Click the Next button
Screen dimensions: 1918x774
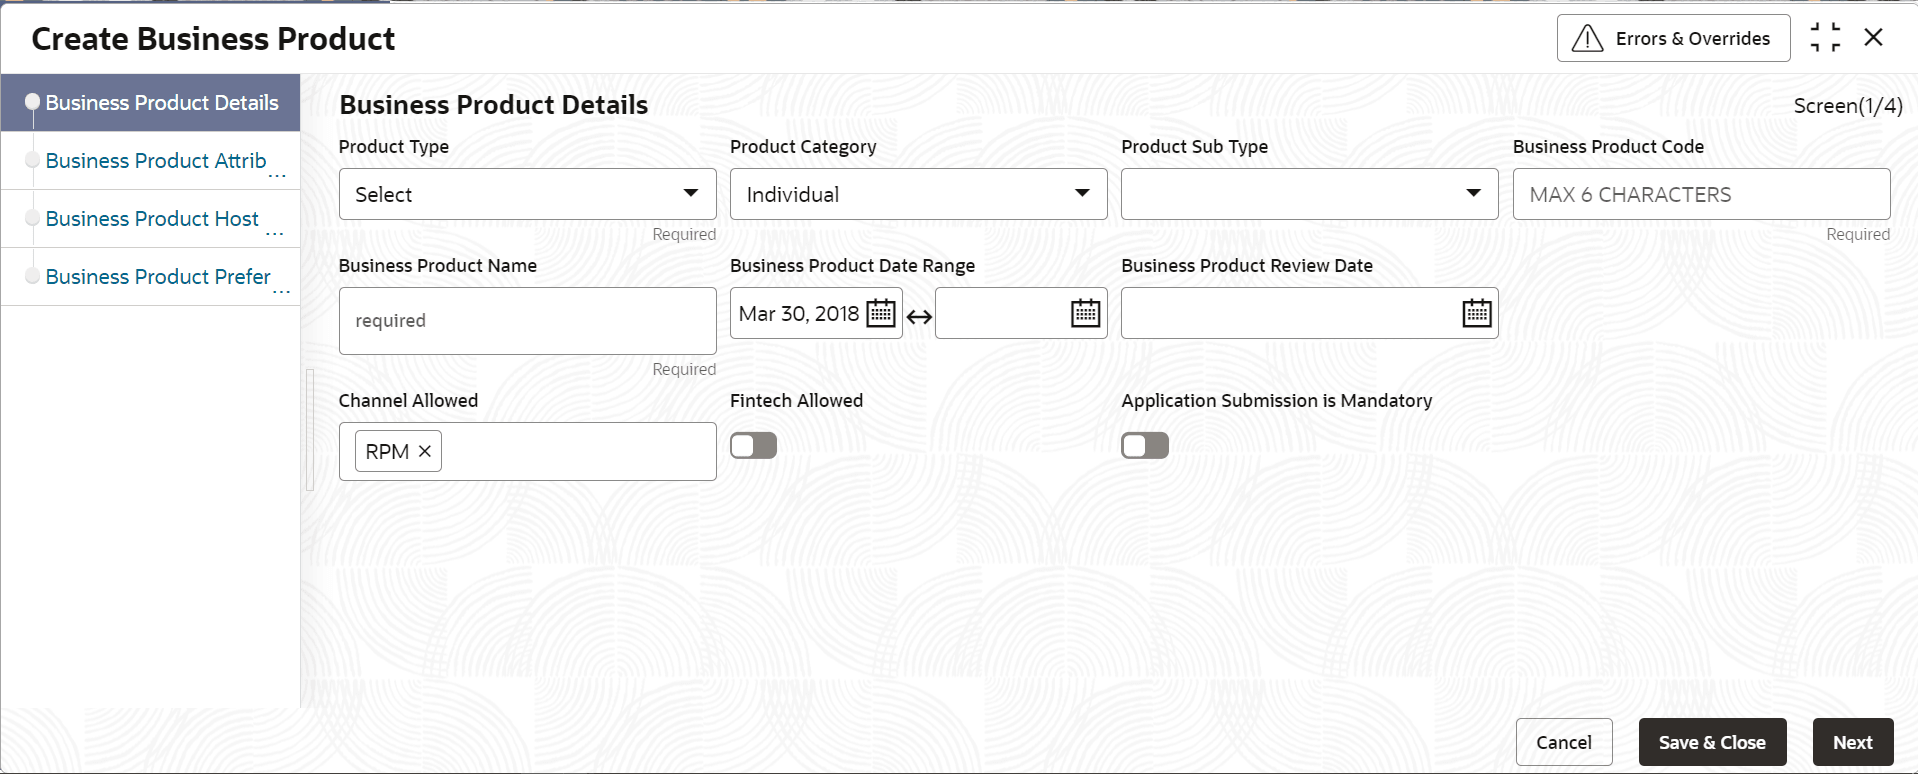click(x=1852, y=742)
